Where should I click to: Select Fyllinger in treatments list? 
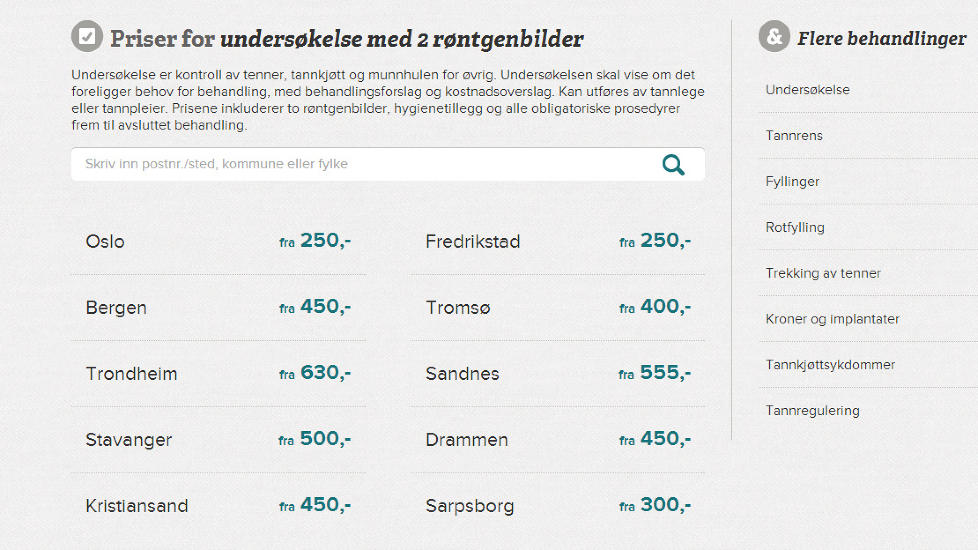point(792,181)
